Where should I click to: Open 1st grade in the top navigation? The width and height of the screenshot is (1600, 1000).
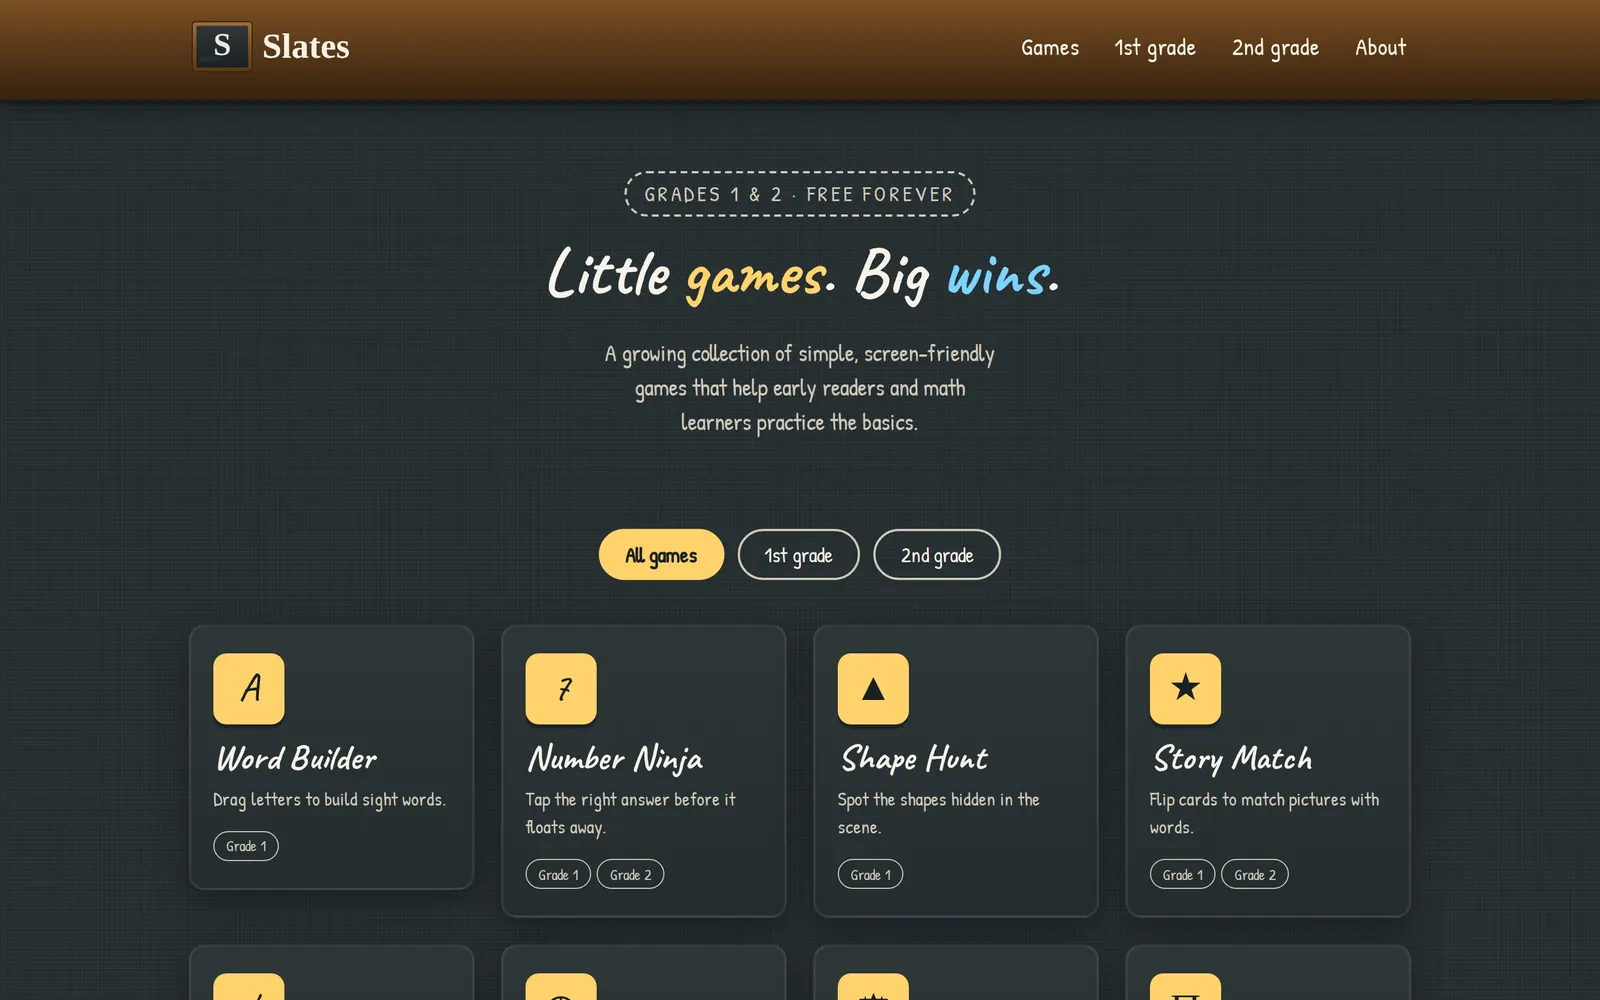1155,47
